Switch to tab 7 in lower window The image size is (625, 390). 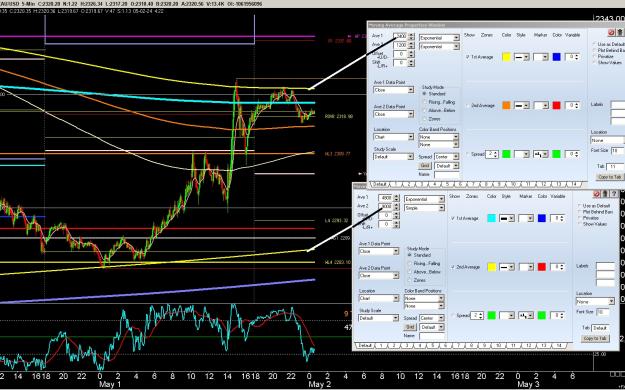tap(458, 345)
